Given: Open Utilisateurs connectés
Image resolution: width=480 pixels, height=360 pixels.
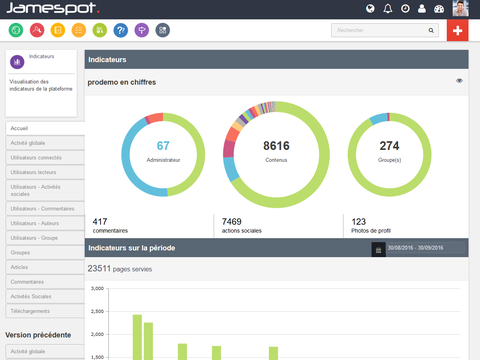Looking at the screenshot, I should (x=45, y=158).
